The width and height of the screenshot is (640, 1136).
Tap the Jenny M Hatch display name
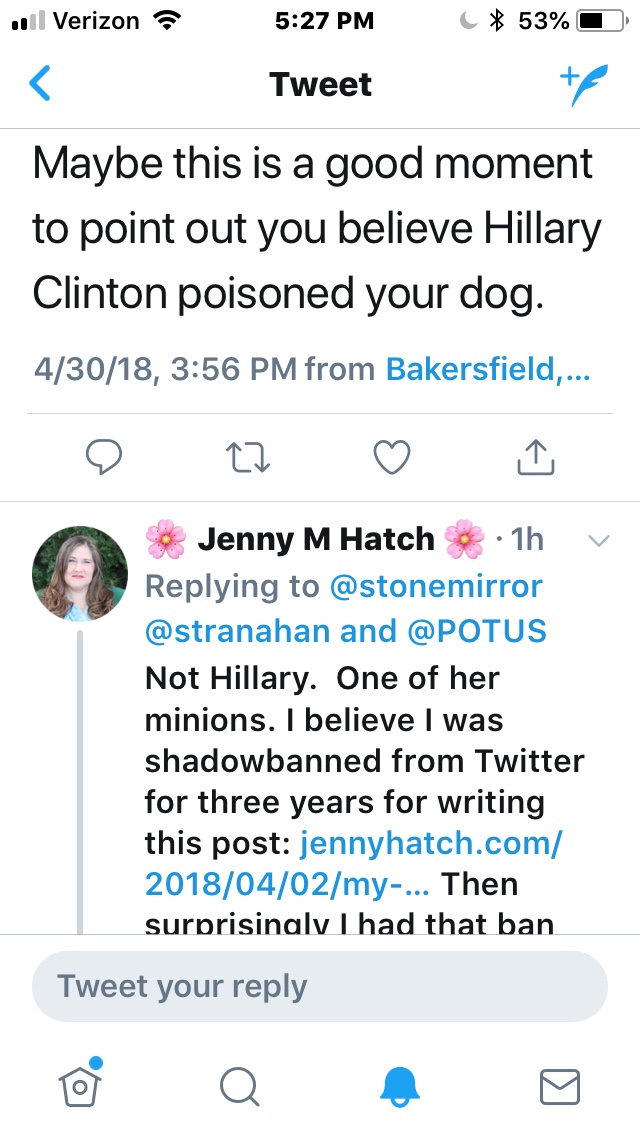click(x=315, y=540)
